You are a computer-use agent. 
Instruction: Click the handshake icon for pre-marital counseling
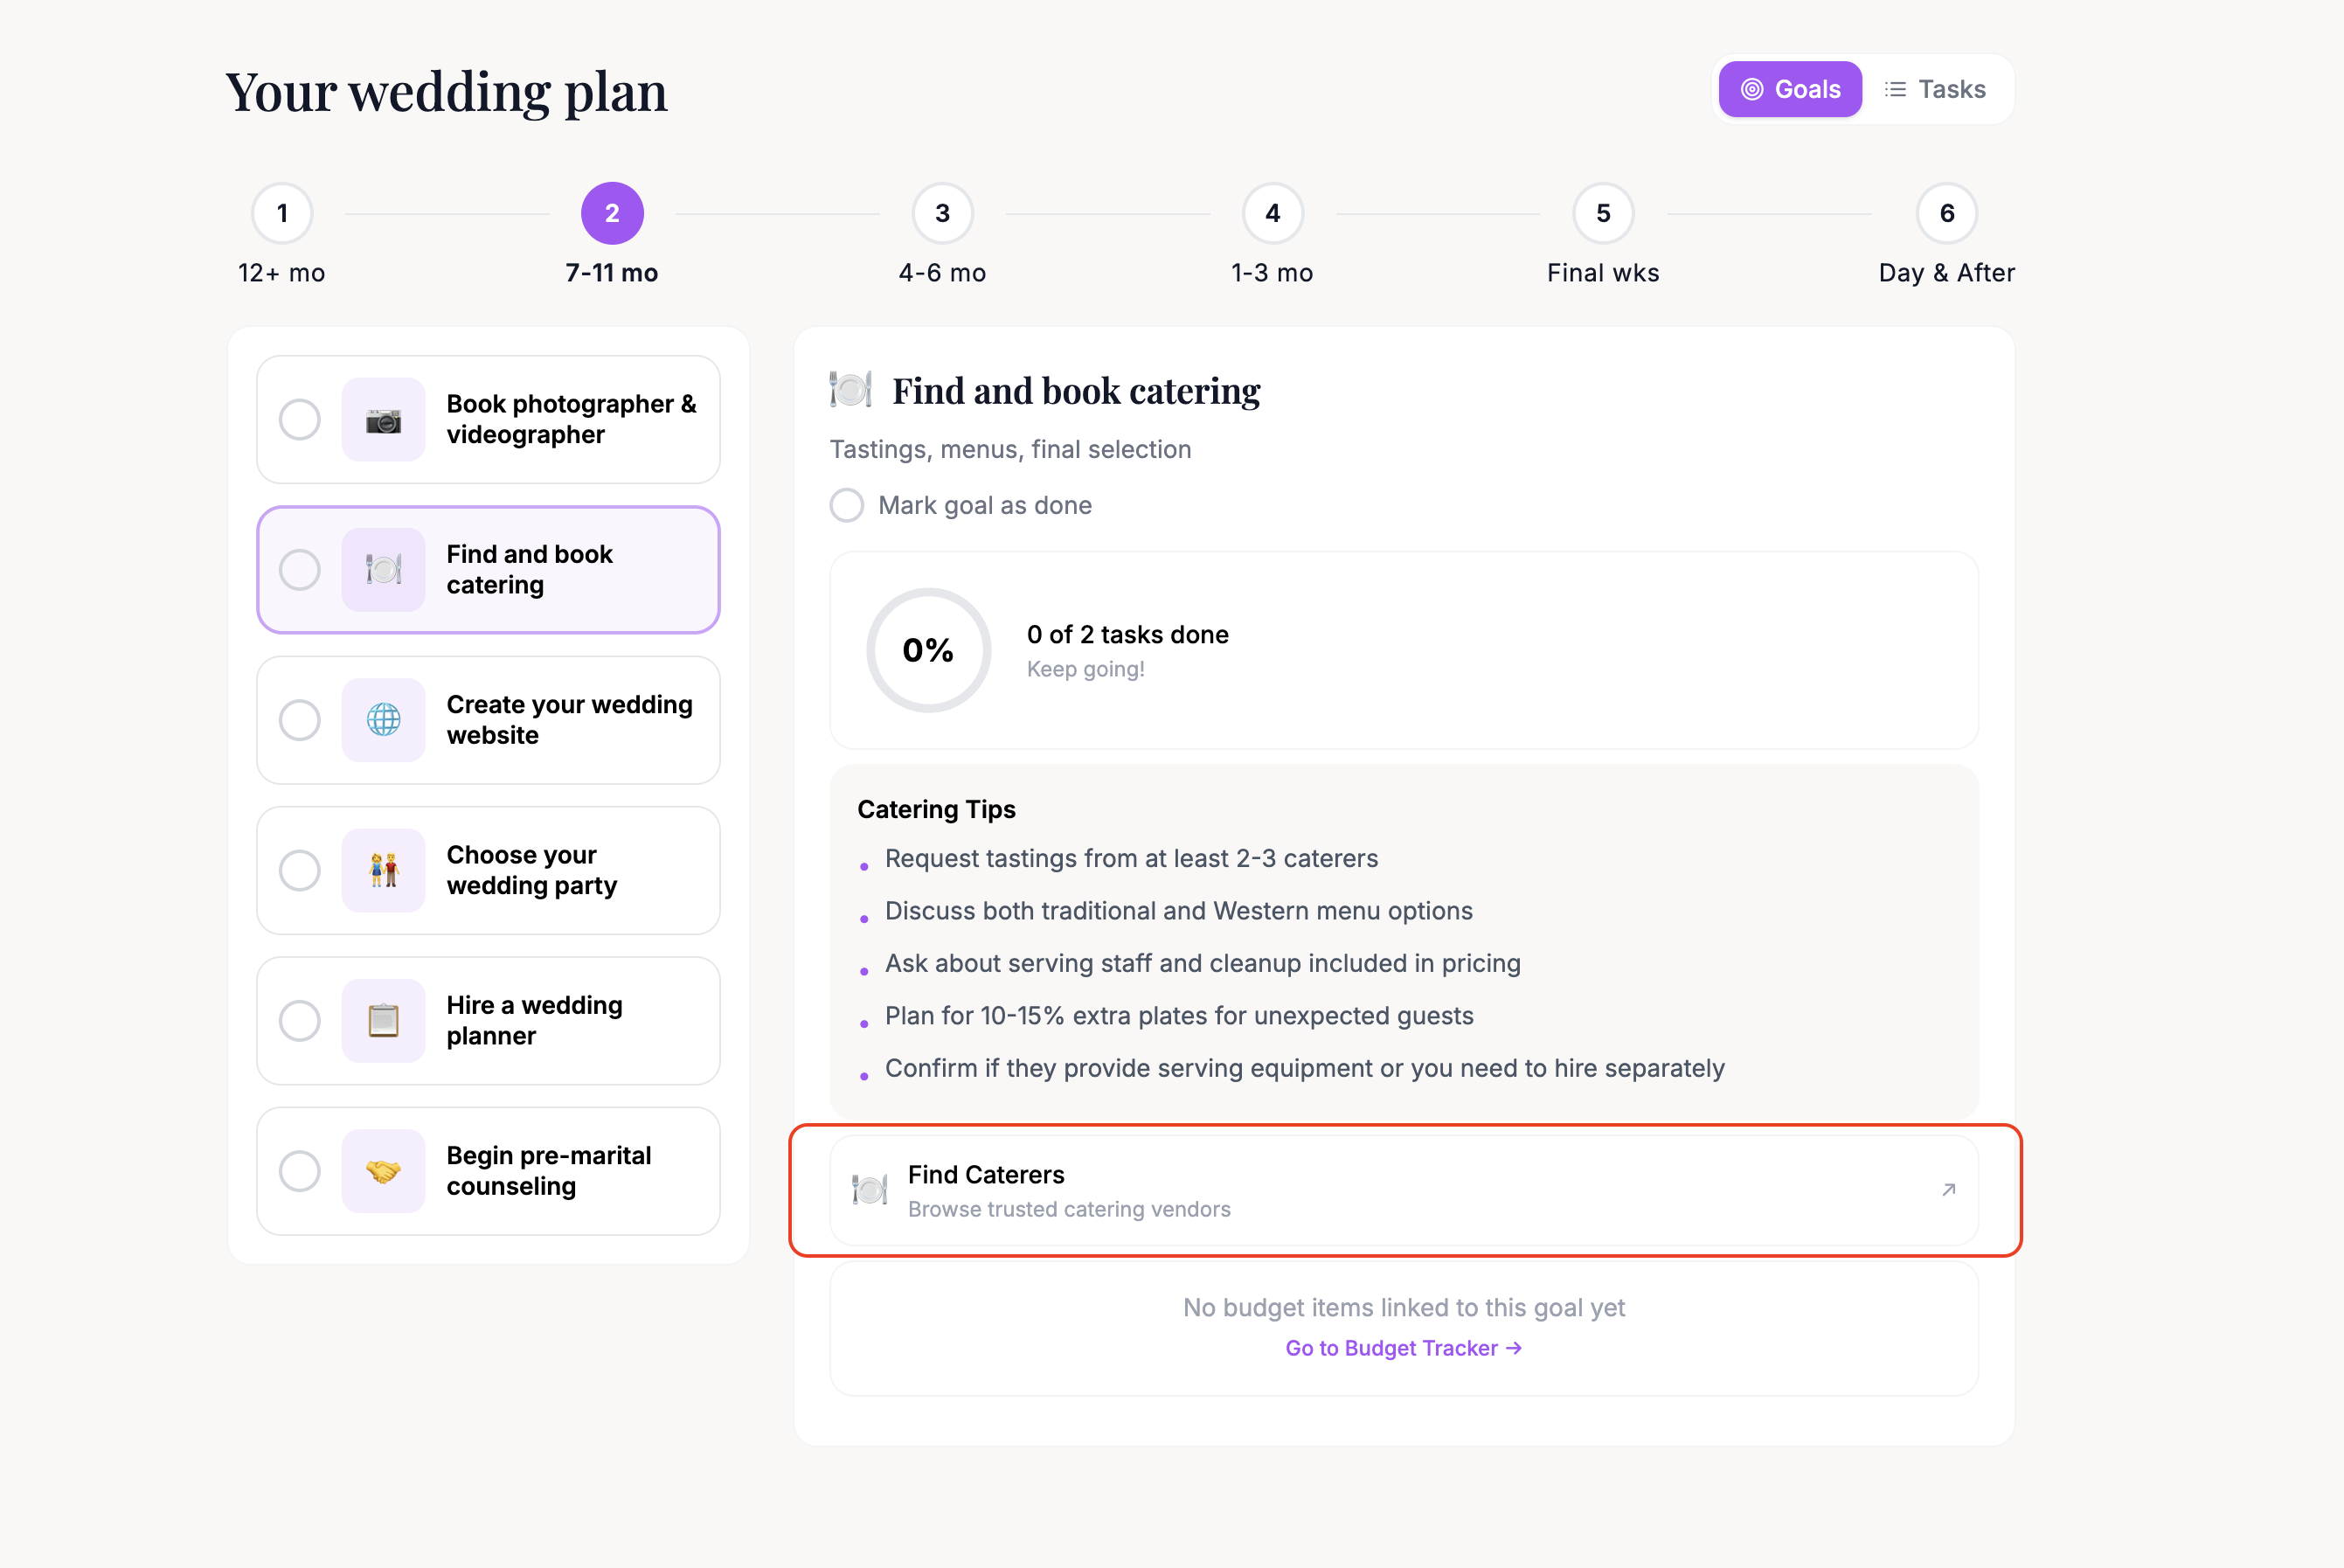383,1171
